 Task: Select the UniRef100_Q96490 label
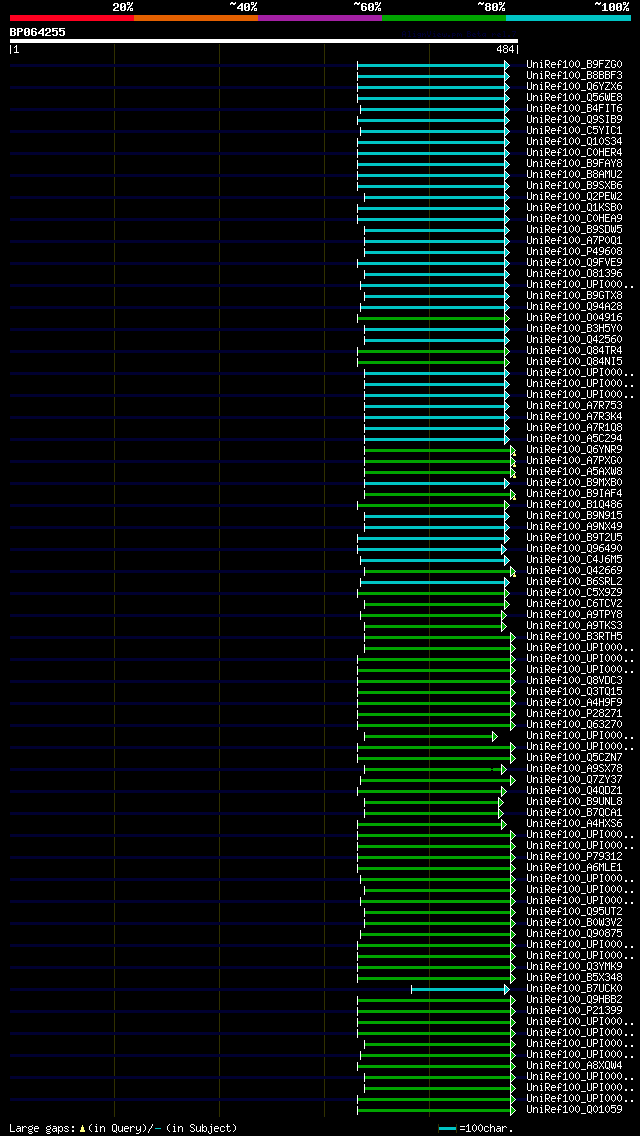[x=574, y=548]
